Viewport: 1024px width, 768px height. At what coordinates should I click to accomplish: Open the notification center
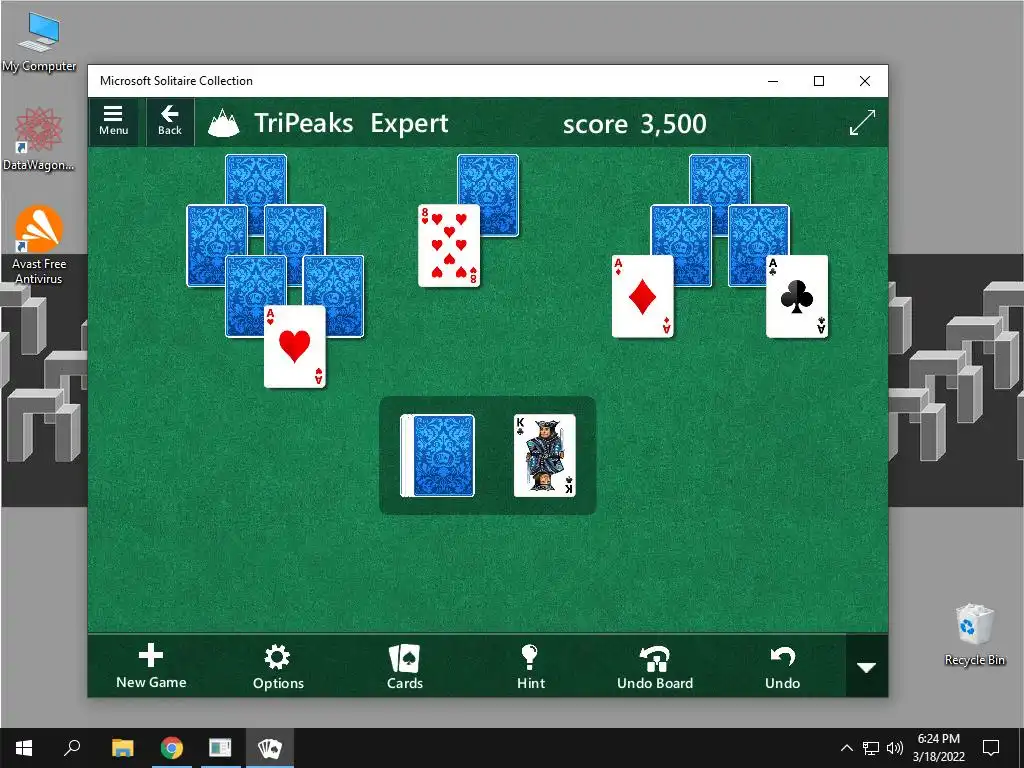coord(991,748)
